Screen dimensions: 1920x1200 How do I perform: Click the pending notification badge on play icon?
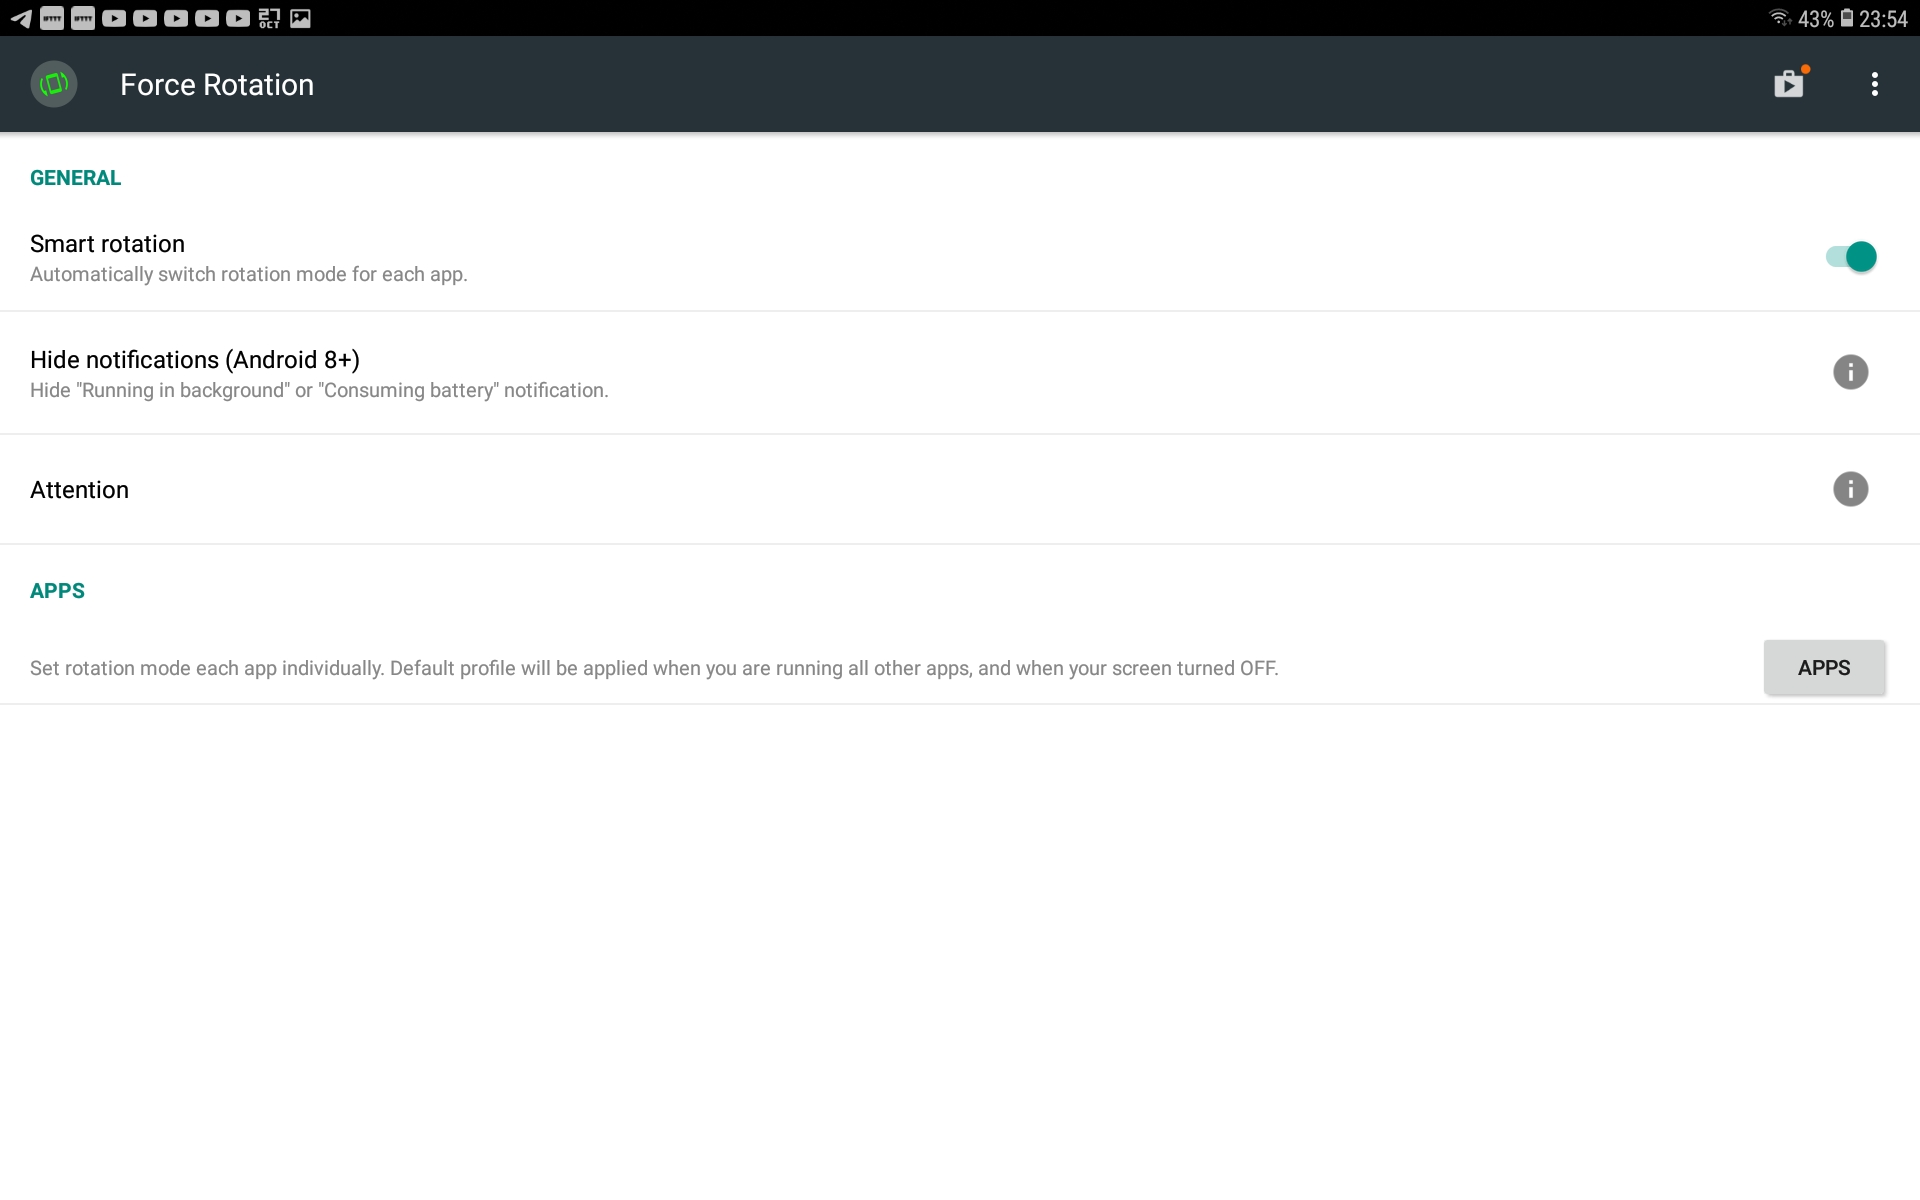[x=1804, y=64]
